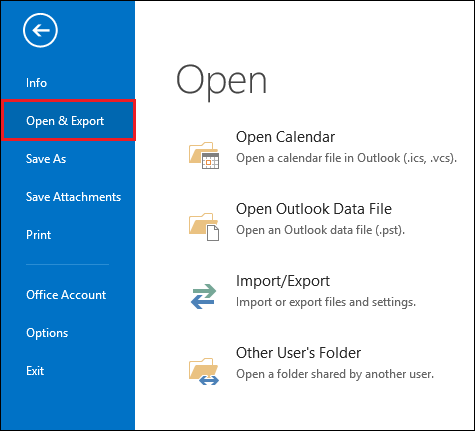
Task: Click 'Open a calendar file in Outlook' description
Action: point(346,158)
